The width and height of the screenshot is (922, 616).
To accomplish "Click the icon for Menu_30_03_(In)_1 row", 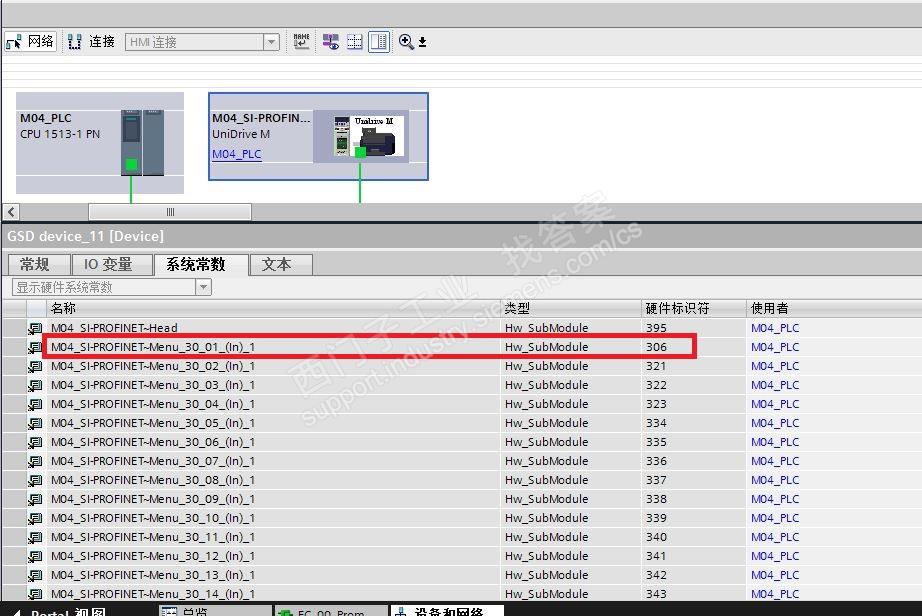I will pos(35,385).
